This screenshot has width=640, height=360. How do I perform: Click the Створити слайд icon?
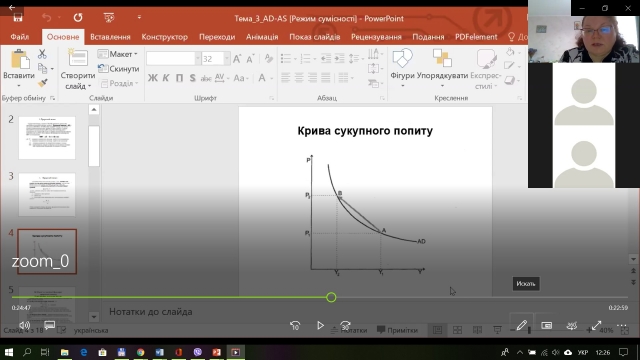coord(78,58)
